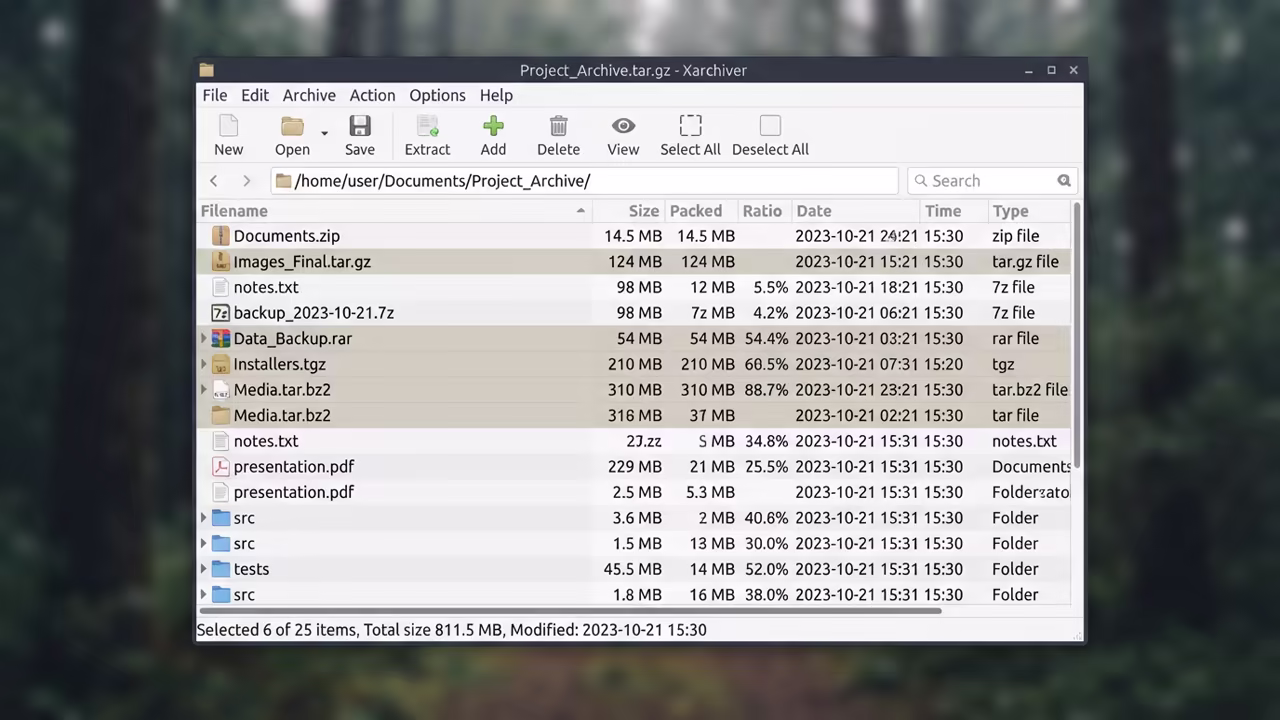Open the Options menu
Viewport: 1280px width, 720px height.
tap(437, 95)
